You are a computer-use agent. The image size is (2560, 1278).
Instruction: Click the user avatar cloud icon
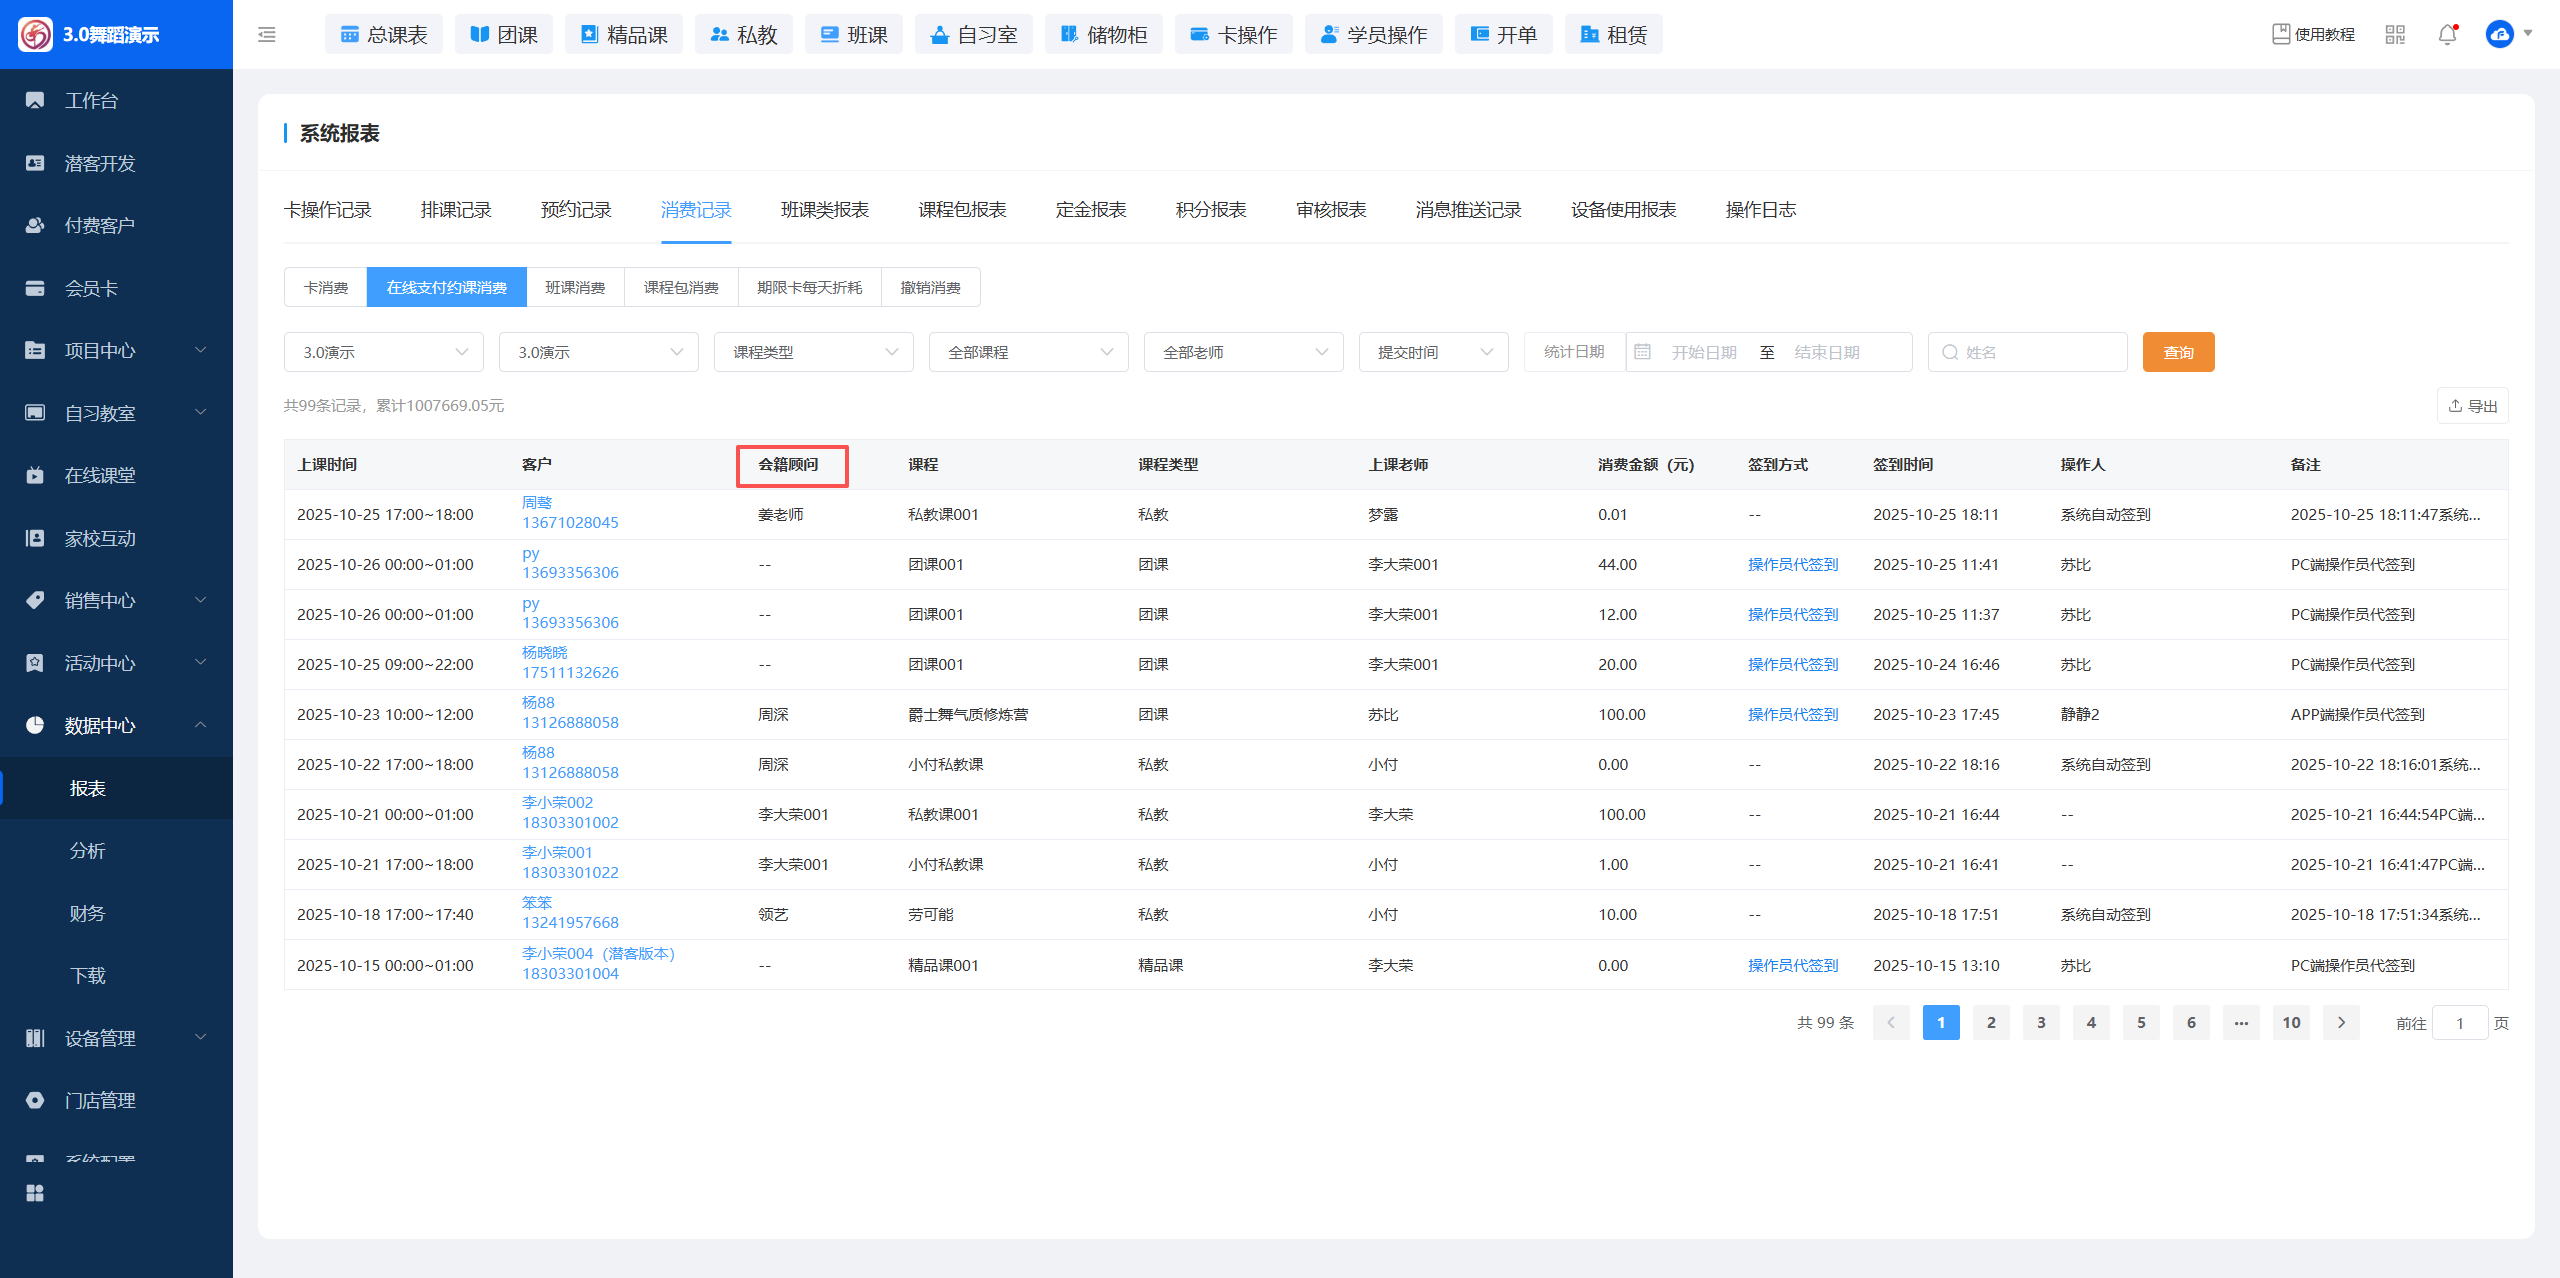pyautogui.click(x=2499, y=35)
